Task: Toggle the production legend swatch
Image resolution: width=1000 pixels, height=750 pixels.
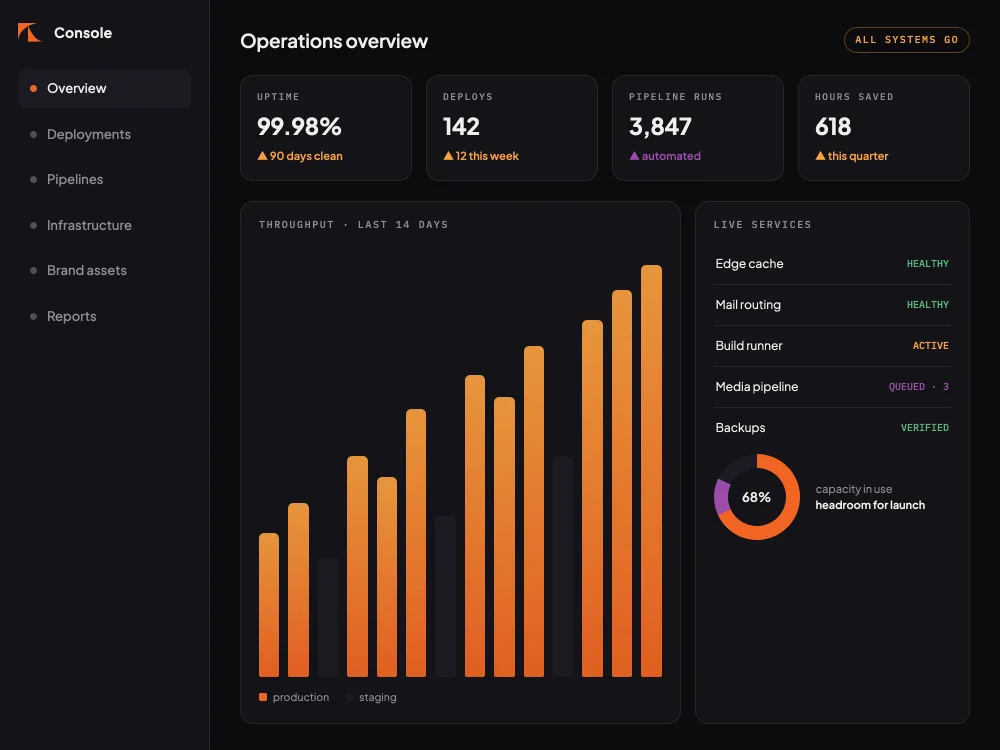Action: (x=263, y=697)
